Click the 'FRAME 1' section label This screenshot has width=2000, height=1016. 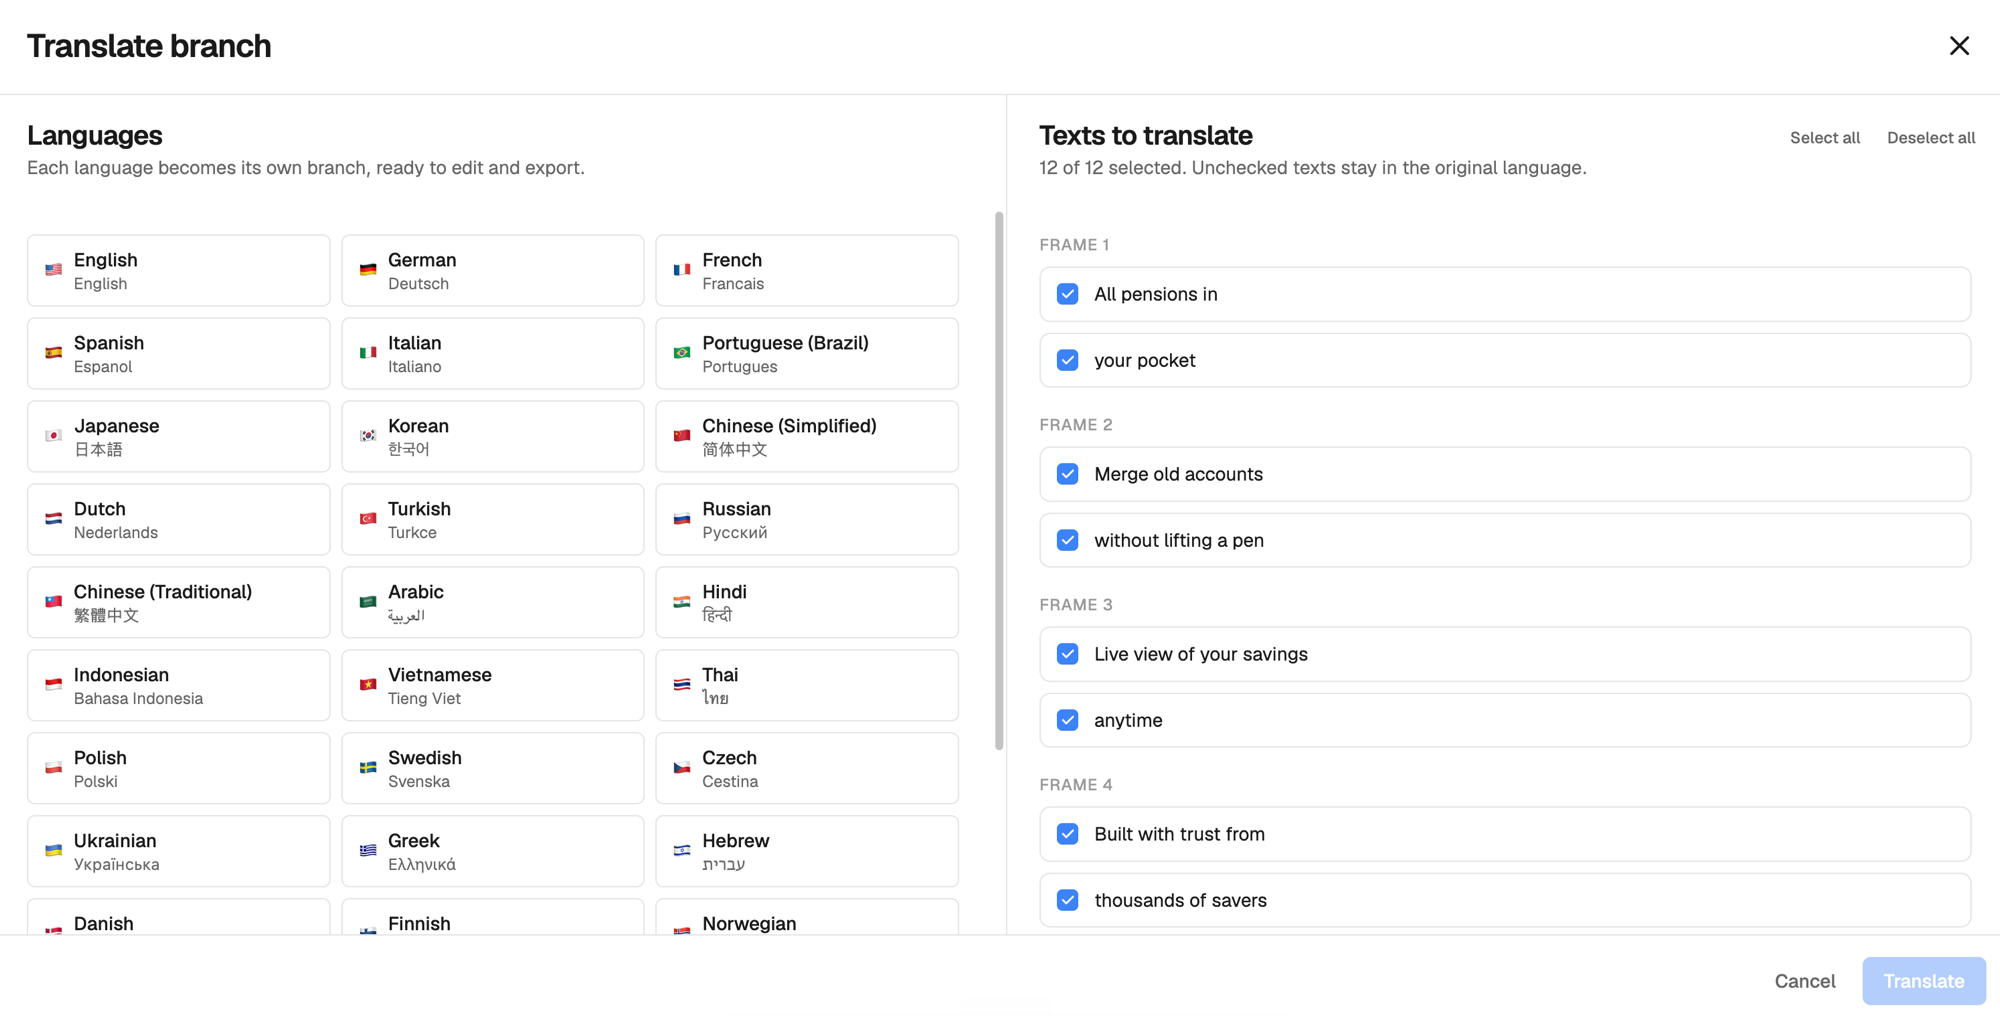coord(1074,245)
